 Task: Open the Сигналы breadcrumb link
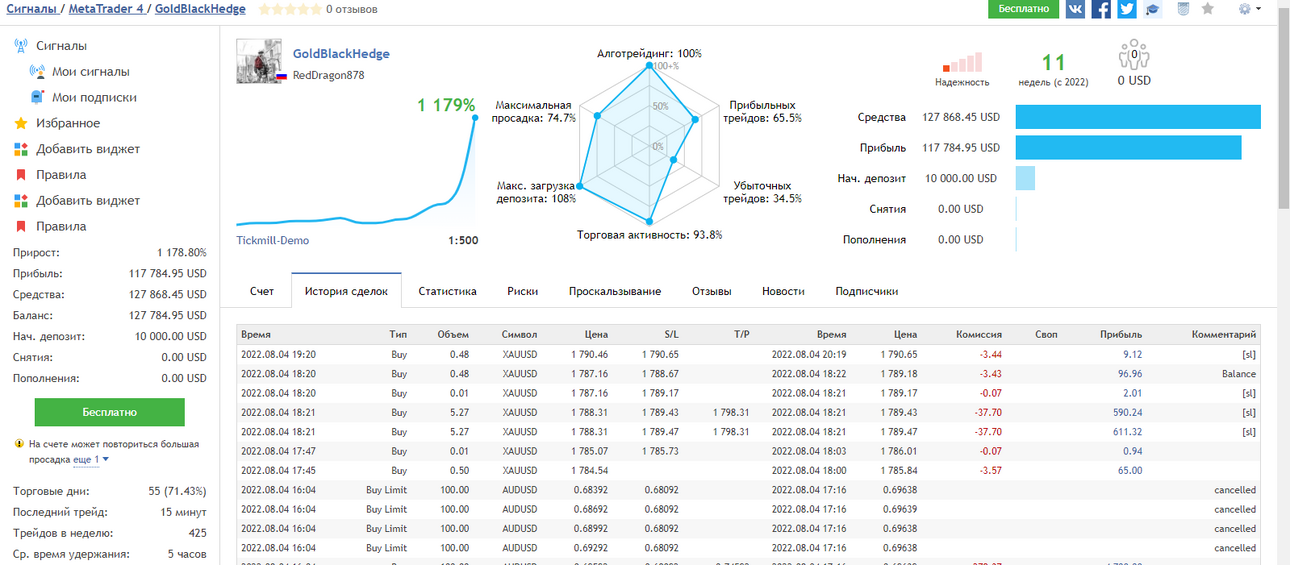pos(33,9)
